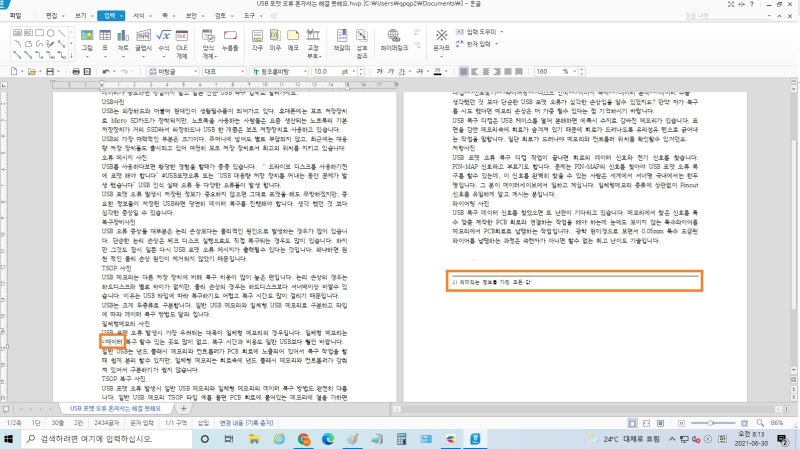Insert an OLE 개체 object
This screenshot has width=800, height=449.
click(182, 44)
